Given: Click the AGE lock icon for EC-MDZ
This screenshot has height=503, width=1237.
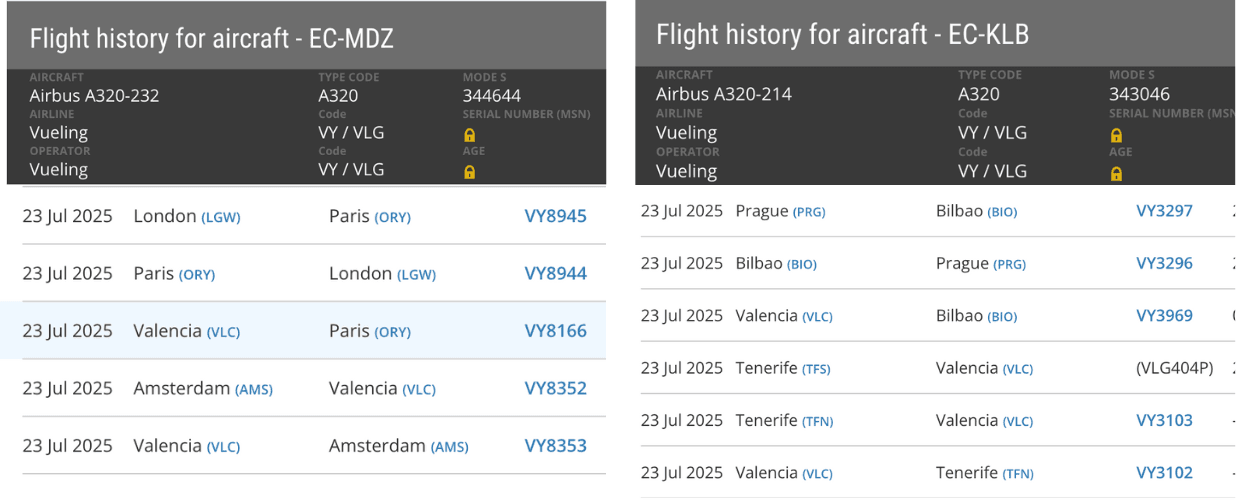Looking at the screenshot, I should (469, 172).
